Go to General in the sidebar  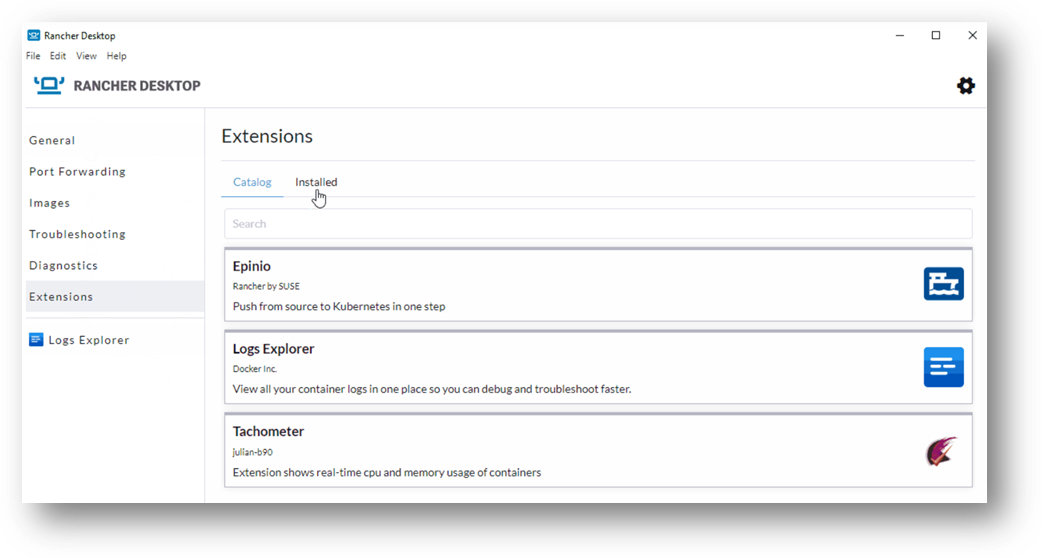(52, 140)
